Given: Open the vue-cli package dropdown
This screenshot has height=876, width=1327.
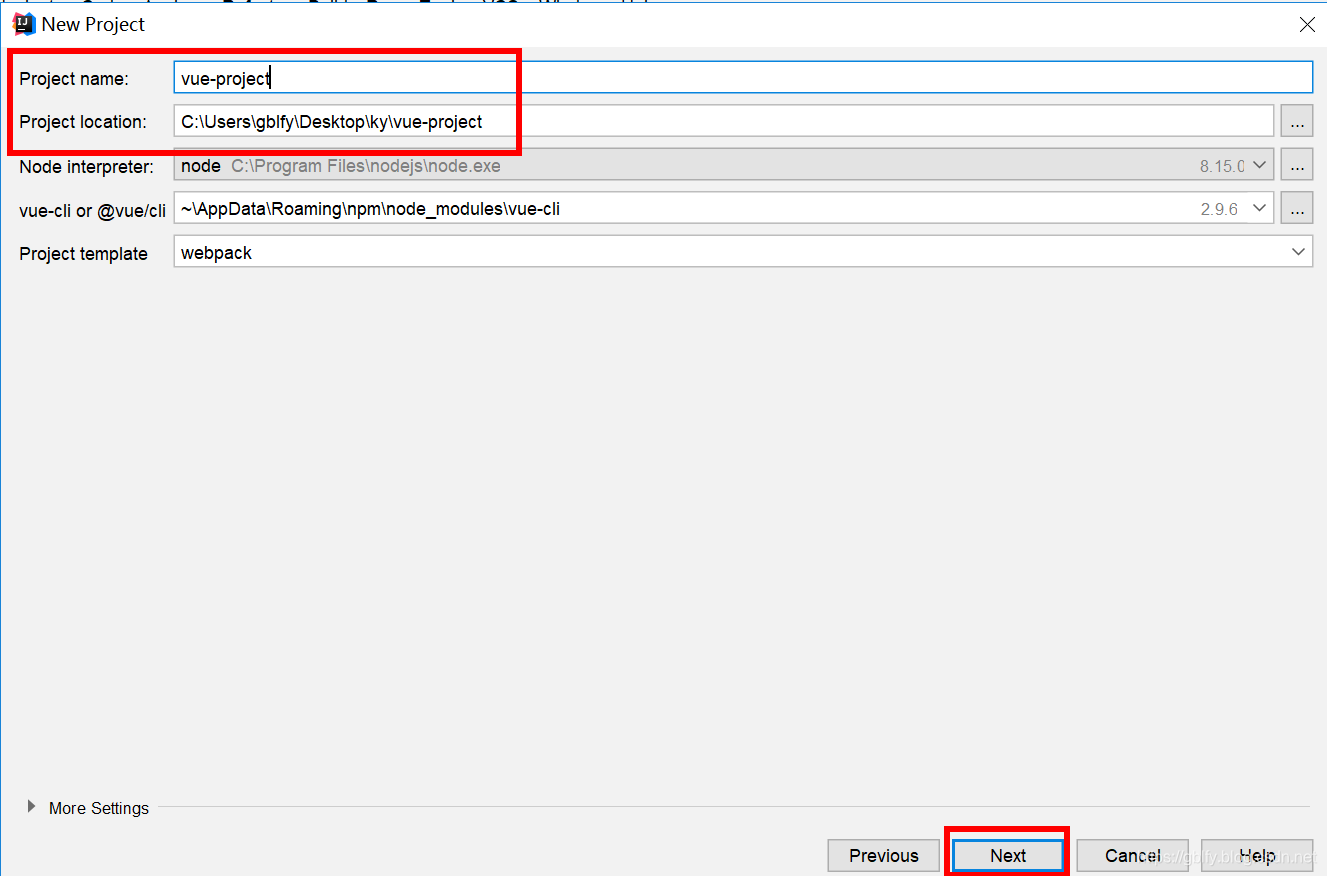Looking at the screenshot, I should click(1260, 209).
